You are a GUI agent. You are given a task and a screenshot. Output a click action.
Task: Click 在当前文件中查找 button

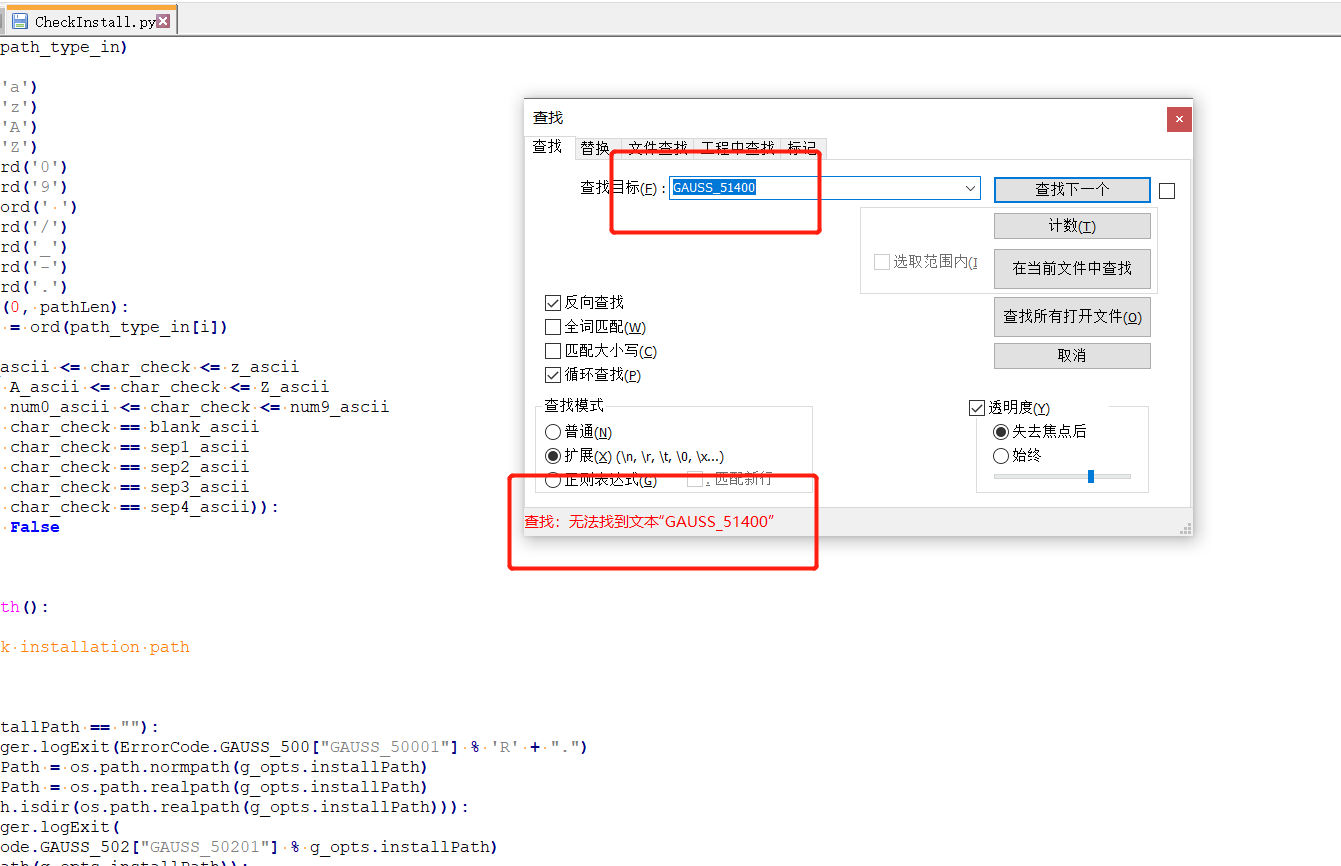coord(1072,268)
